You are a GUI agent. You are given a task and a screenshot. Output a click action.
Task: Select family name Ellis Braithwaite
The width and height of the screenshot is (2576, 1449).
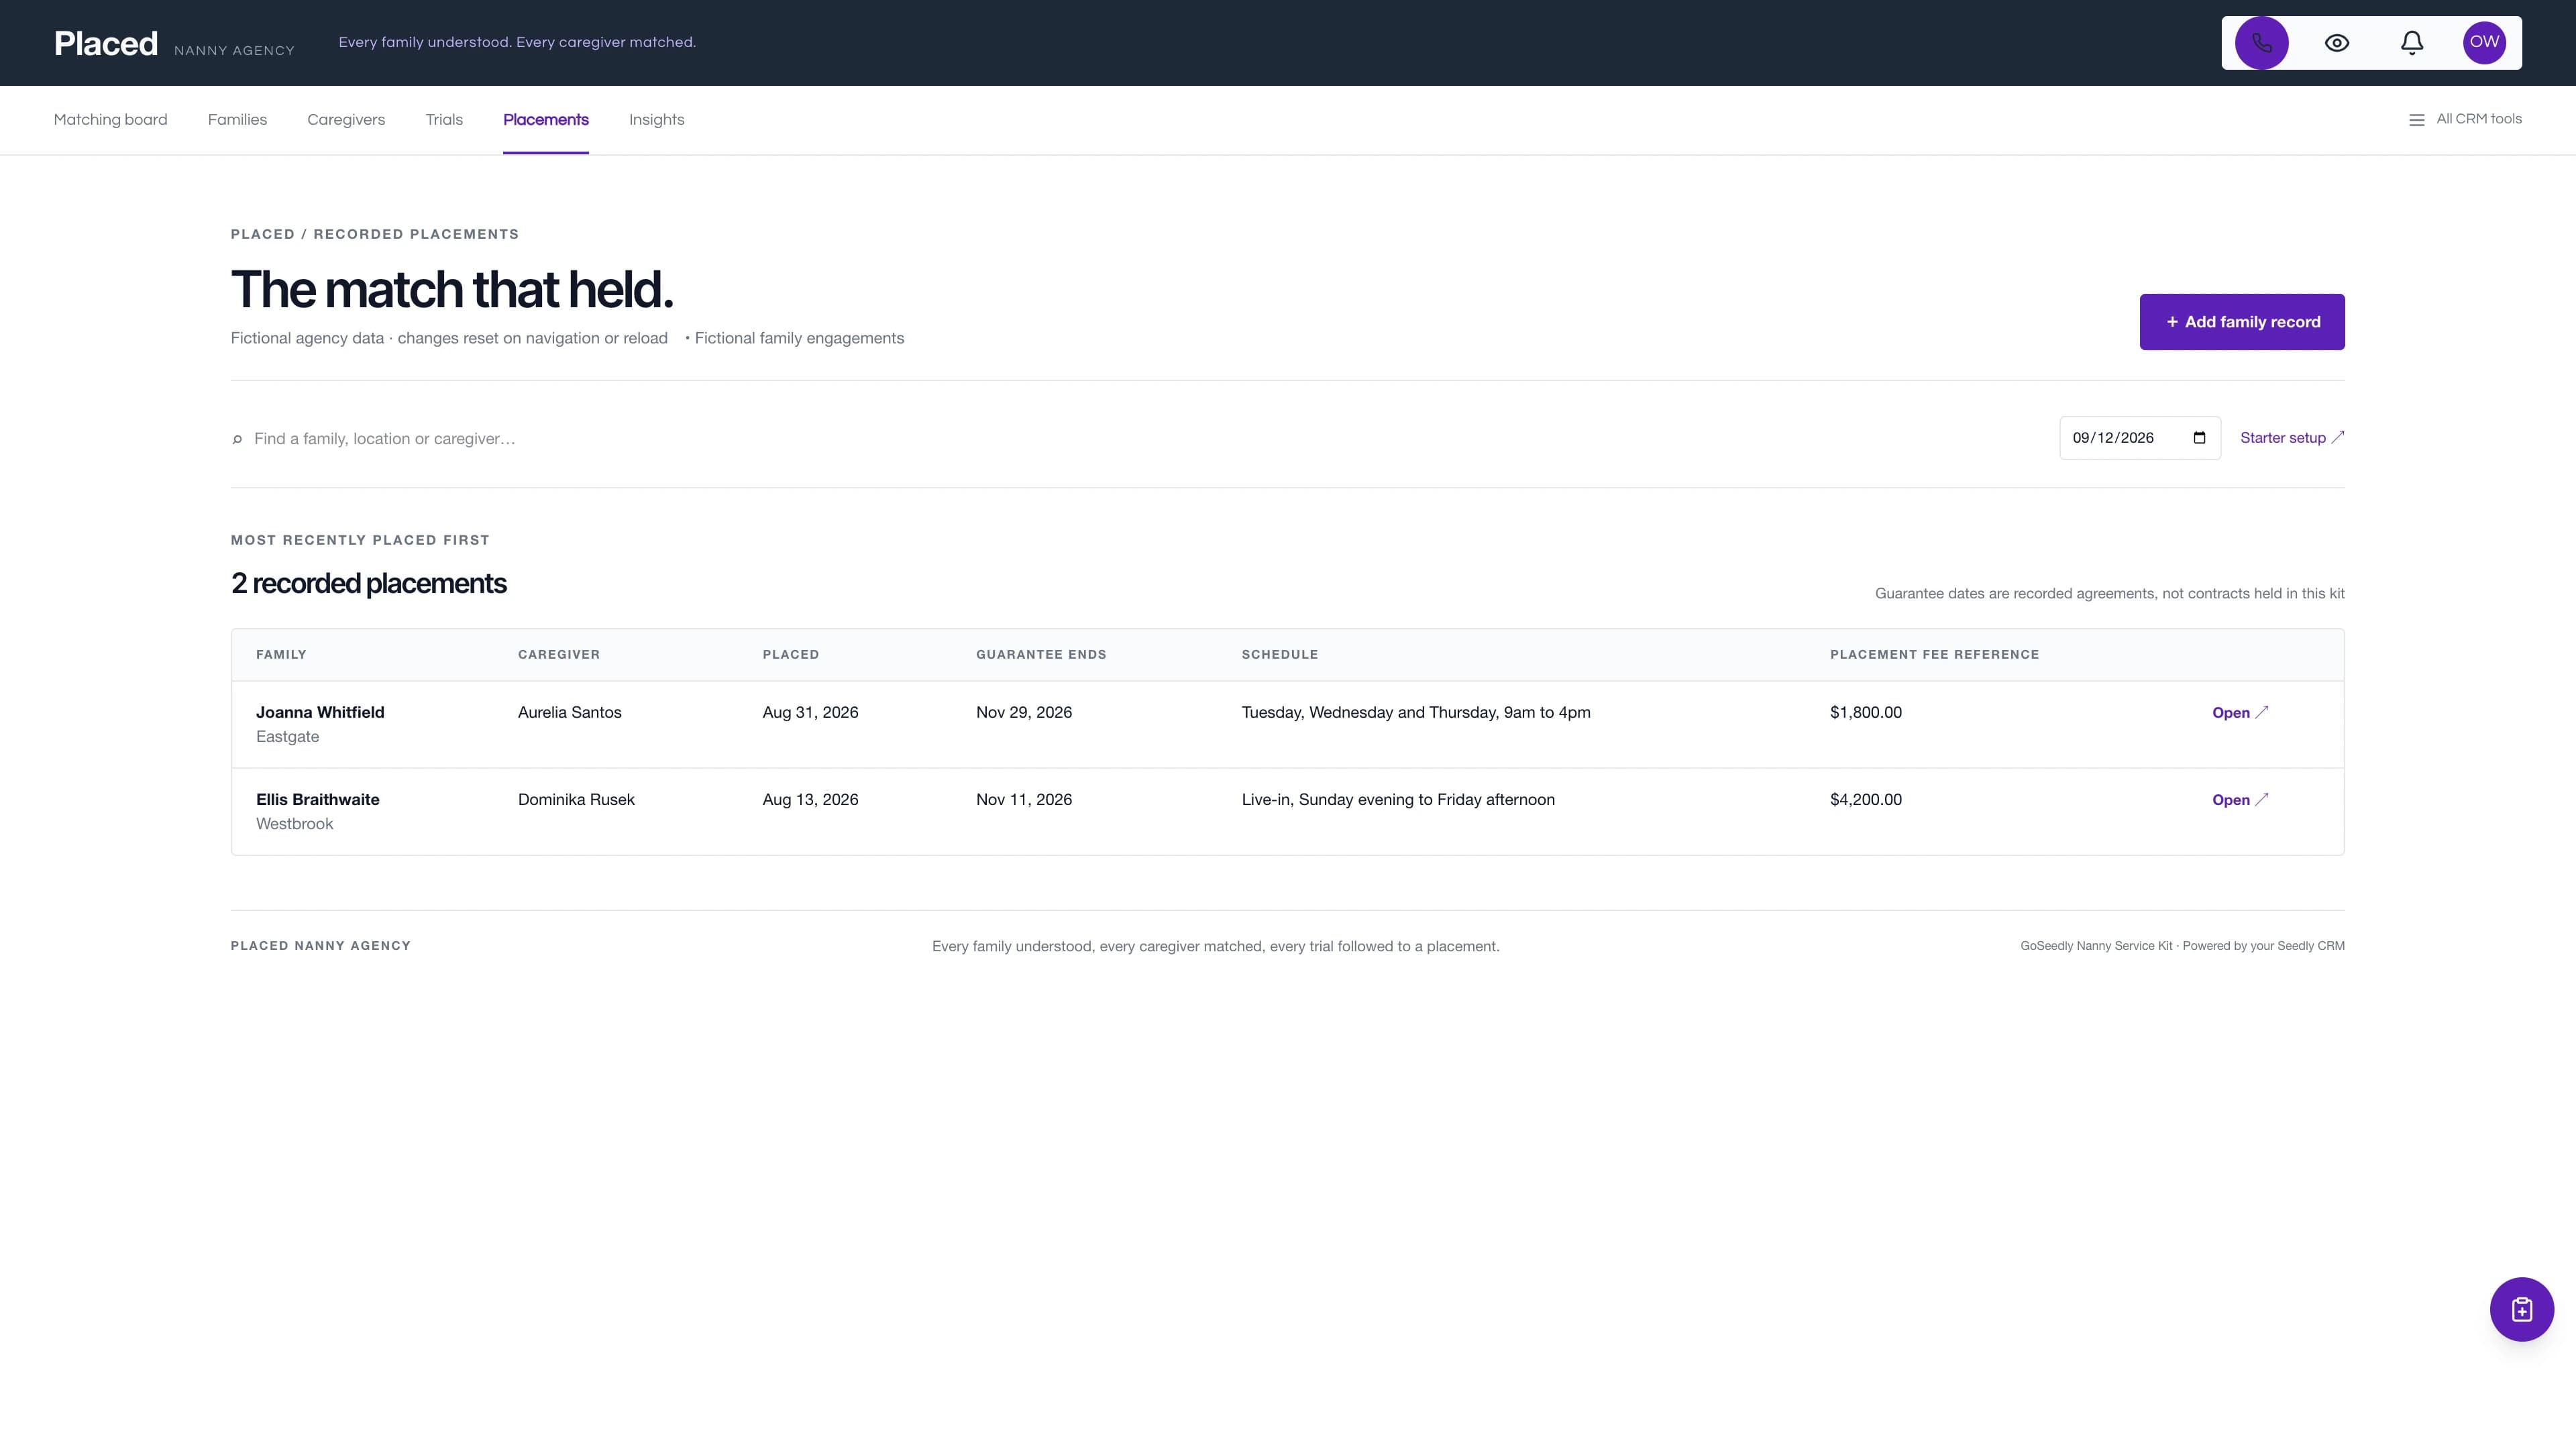point(317,799)
